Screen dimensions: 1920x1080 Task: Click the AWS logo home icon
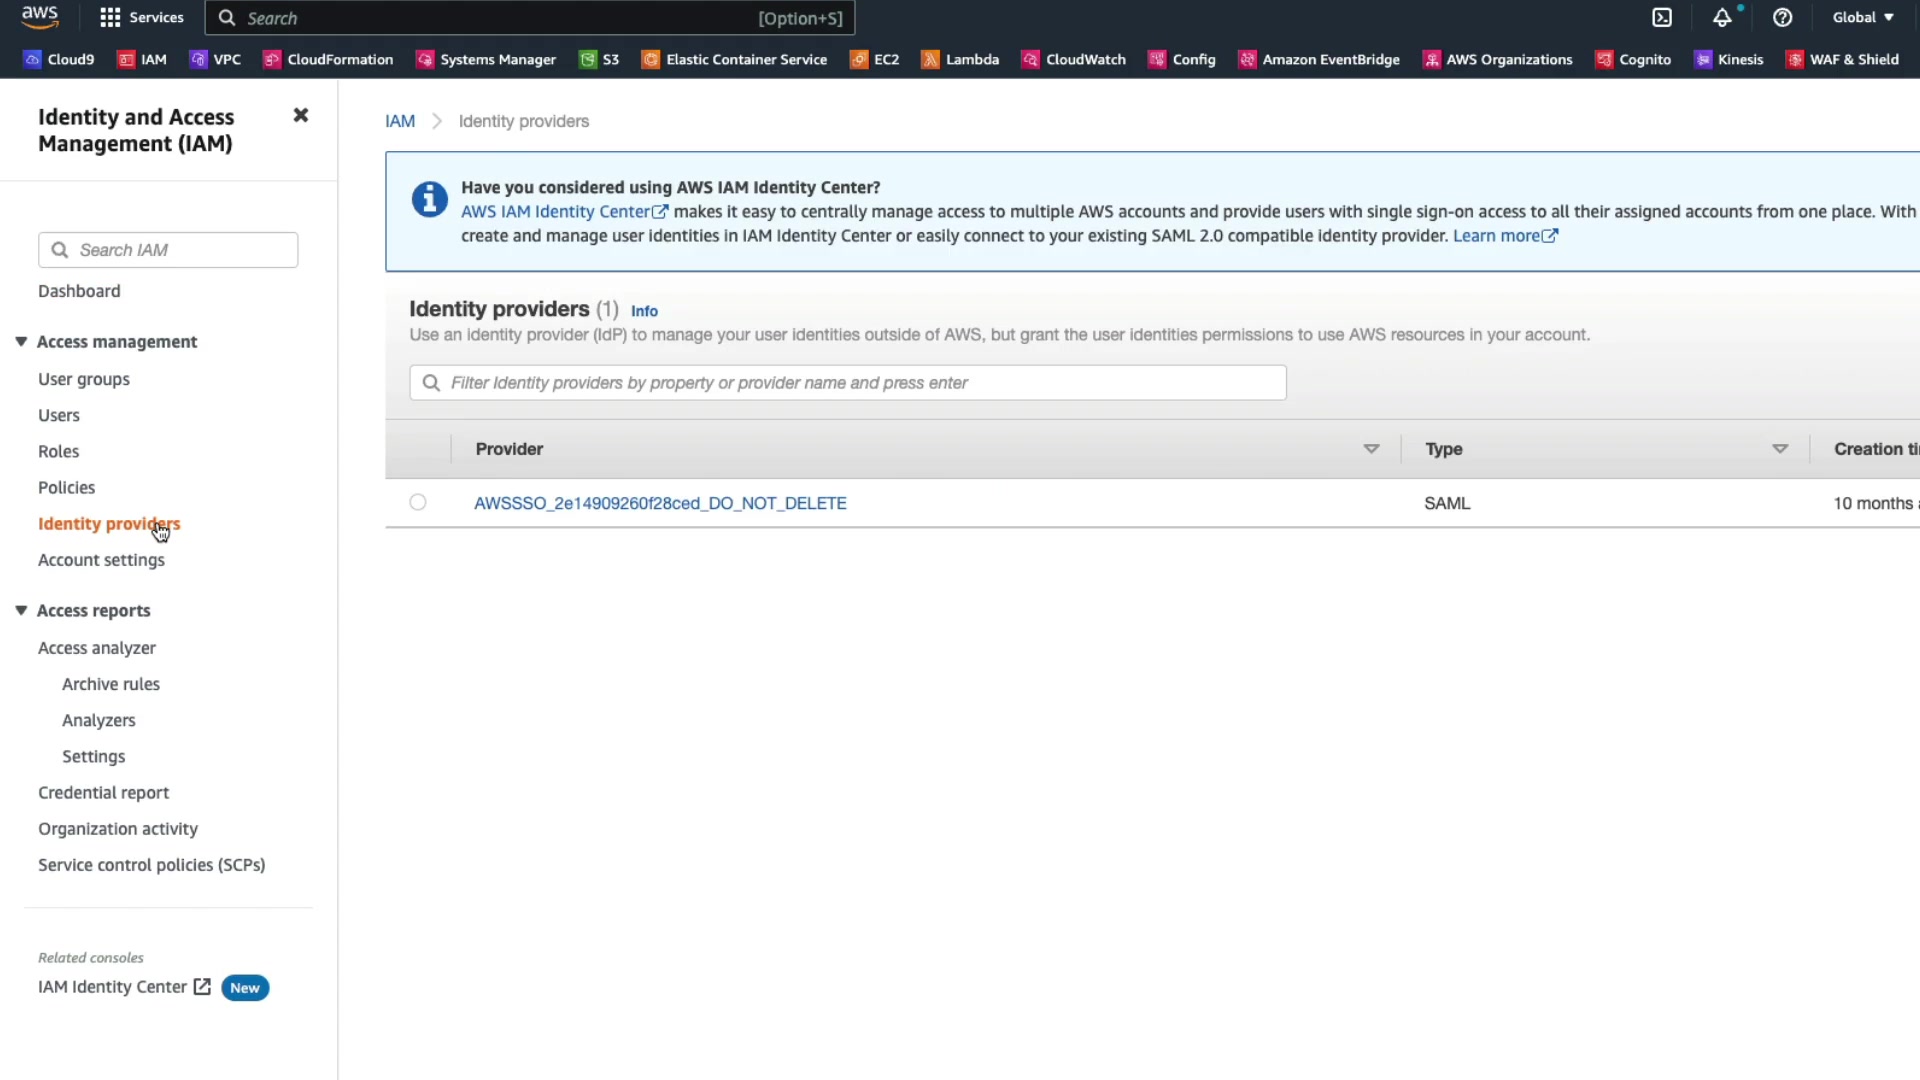[40, 17]
